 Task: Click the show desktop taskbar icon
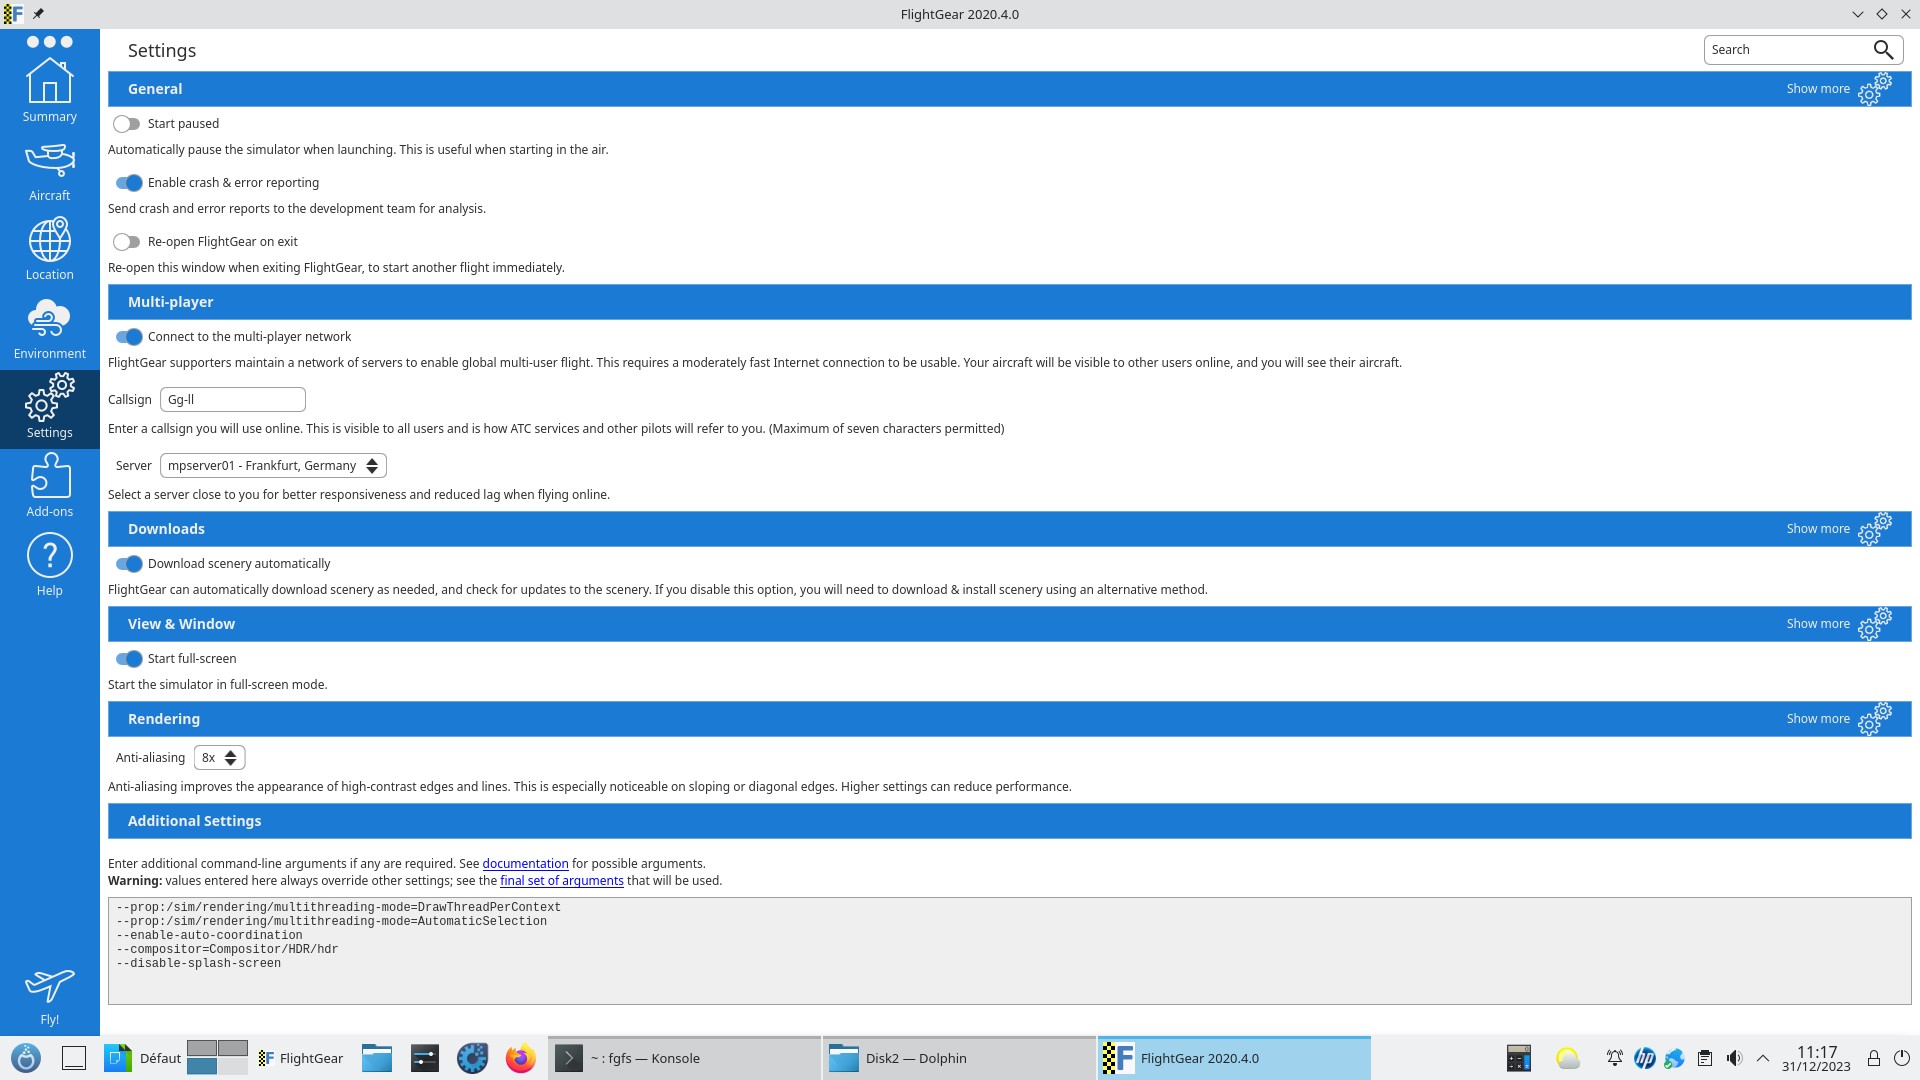[74, 1058]
